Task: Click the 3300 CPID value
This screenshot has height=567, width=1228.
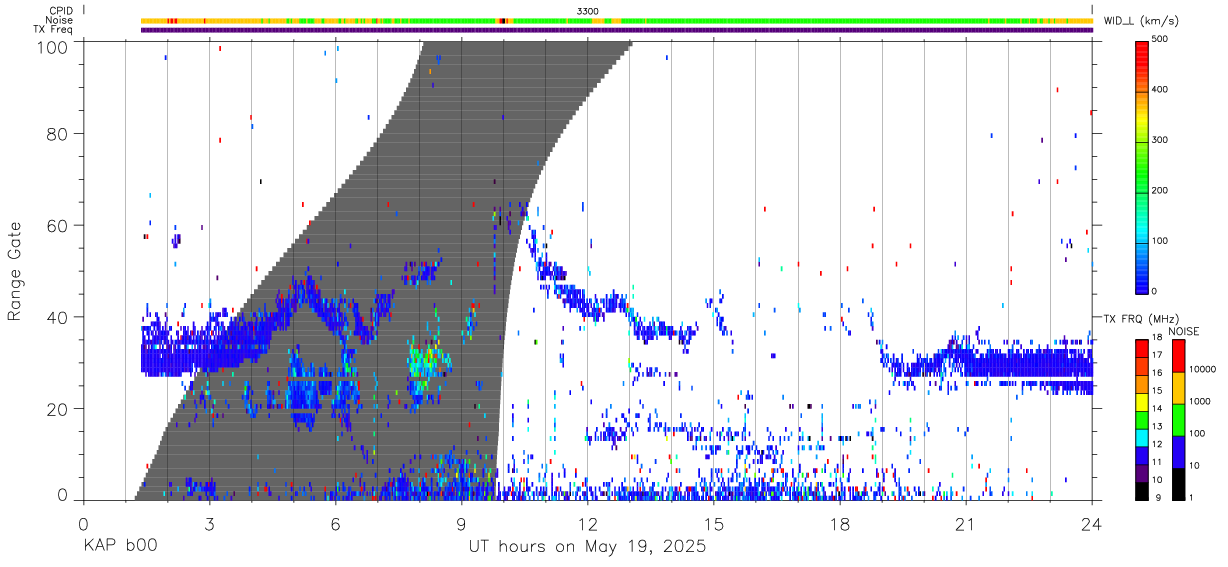Action: pos(587,10)
